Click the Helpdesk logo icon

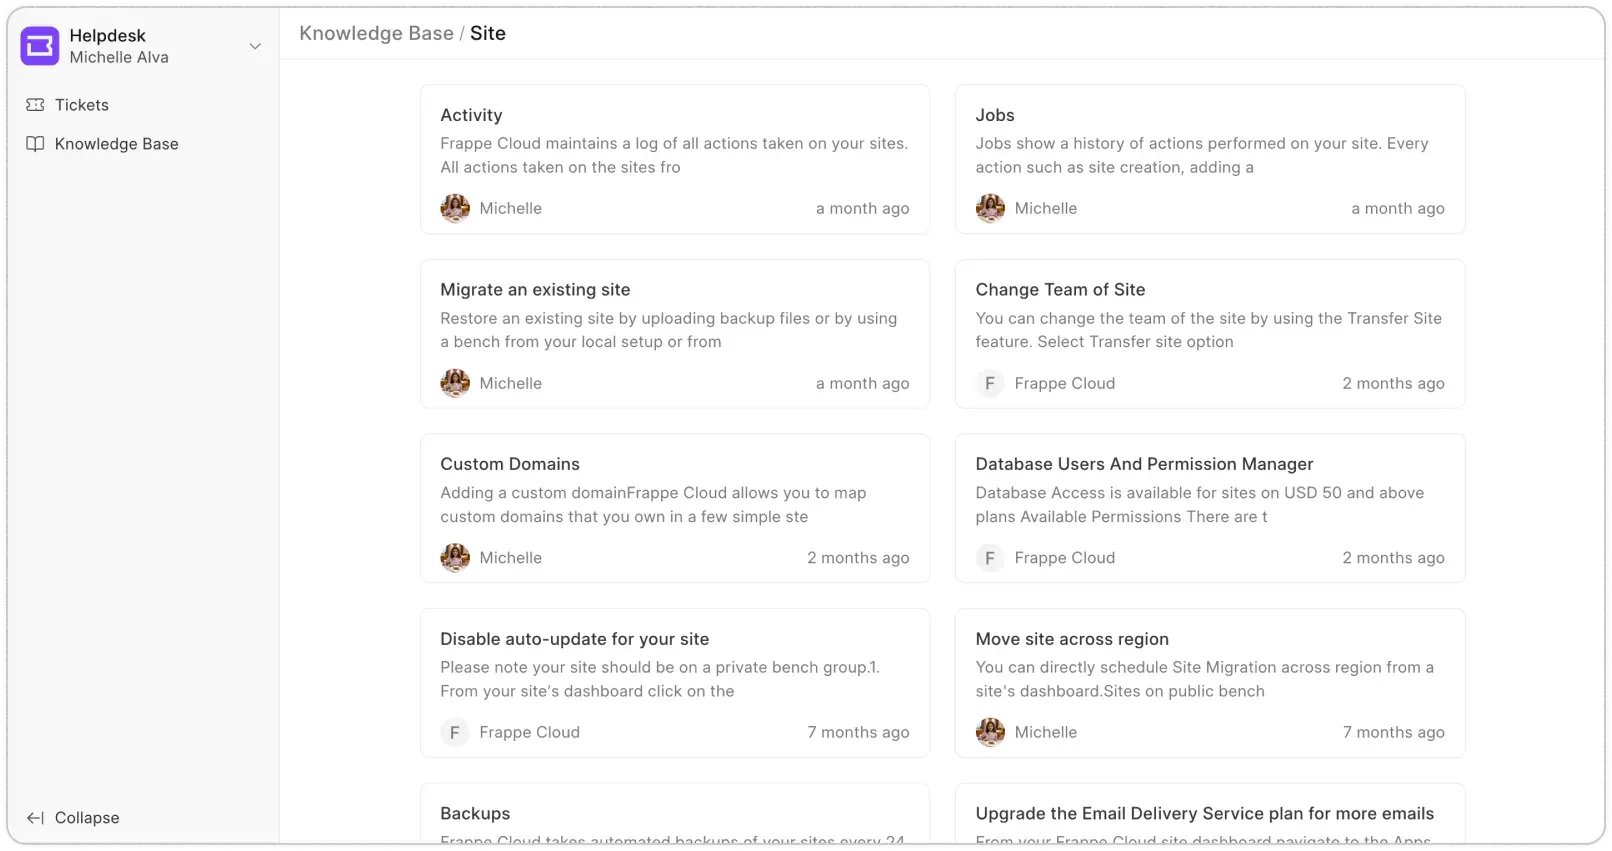39,45
